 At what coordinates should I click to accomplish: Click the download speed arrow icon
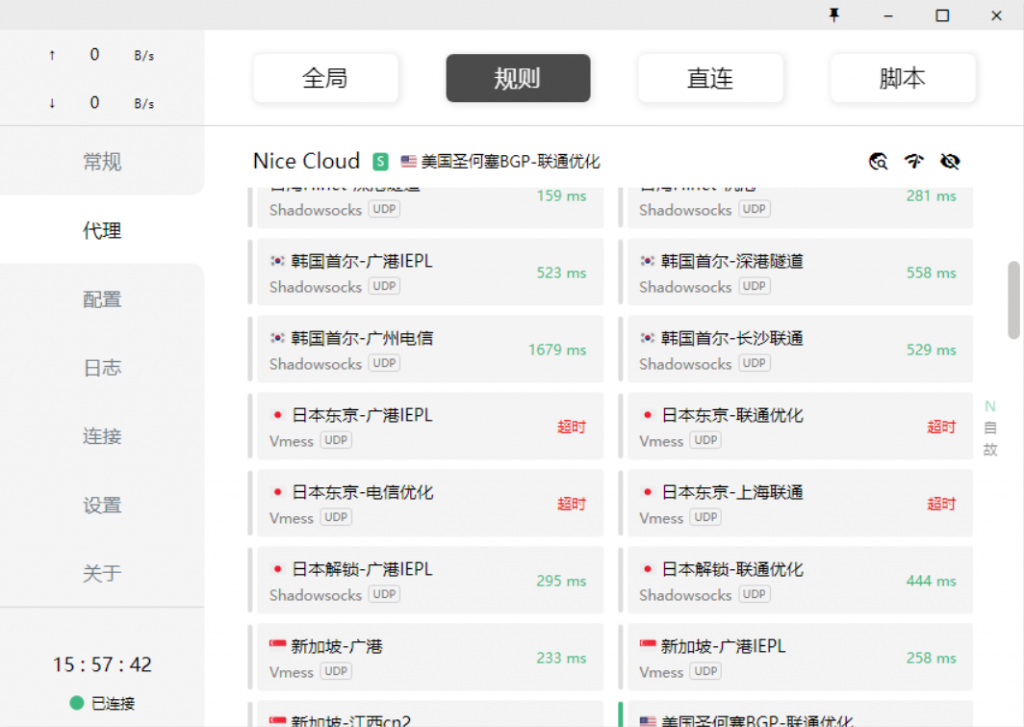click(x=52, y=103)
